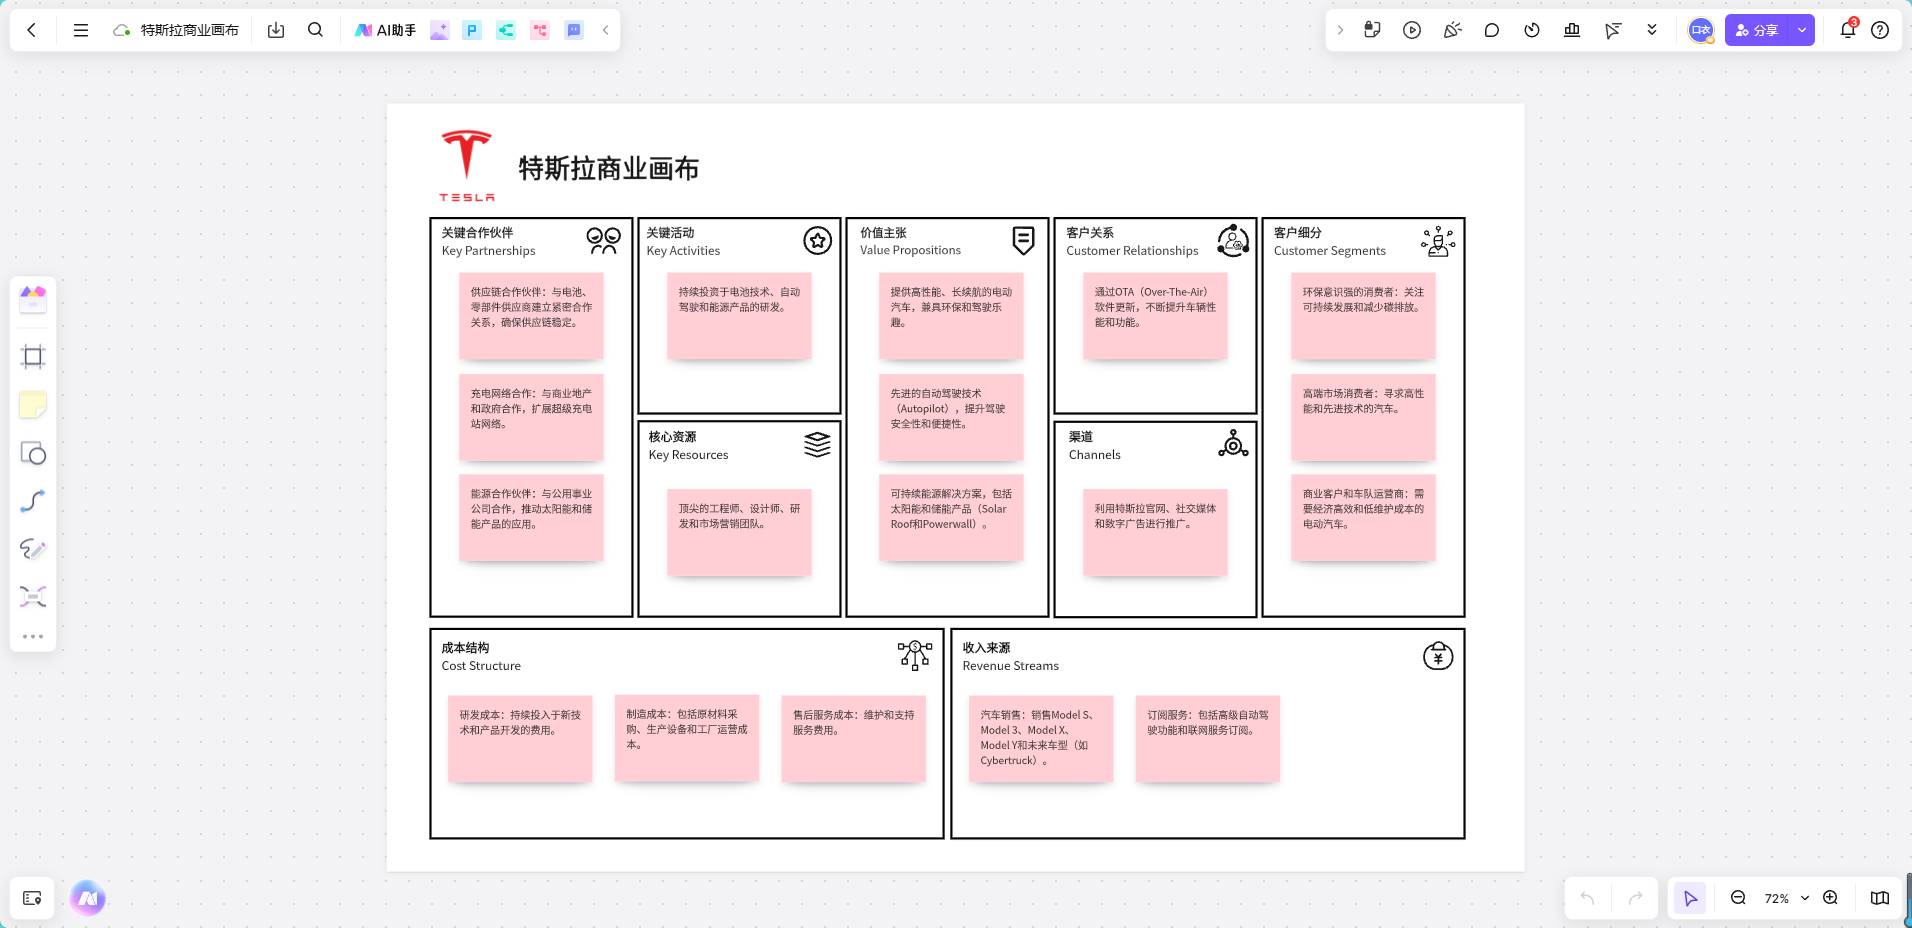
Task: Open the 72% zoom level dropdown
Action: click(x=1786, y=898)
